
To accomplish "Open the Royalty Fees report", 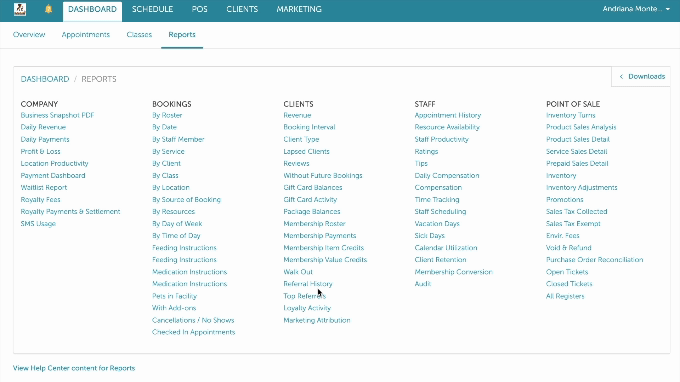I will coord(40,200).
